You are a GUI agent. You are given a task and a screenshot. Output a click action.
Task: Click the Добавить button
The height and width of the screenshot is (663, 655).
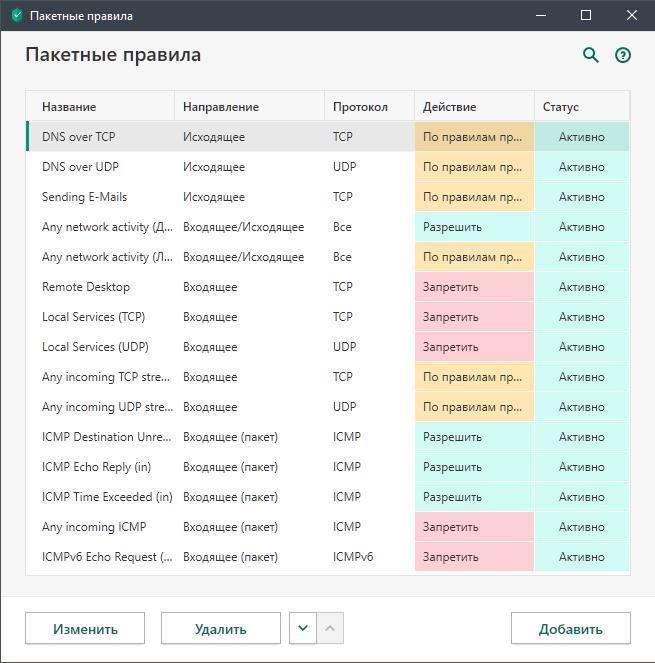(x=571, y=628)
